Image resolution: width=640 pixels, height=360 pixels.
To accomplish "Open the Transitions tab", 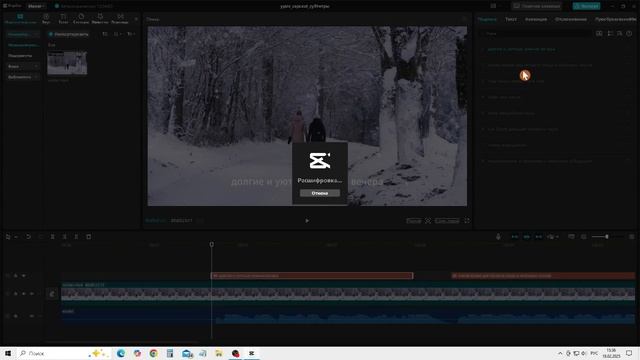I will click(120, 19).
